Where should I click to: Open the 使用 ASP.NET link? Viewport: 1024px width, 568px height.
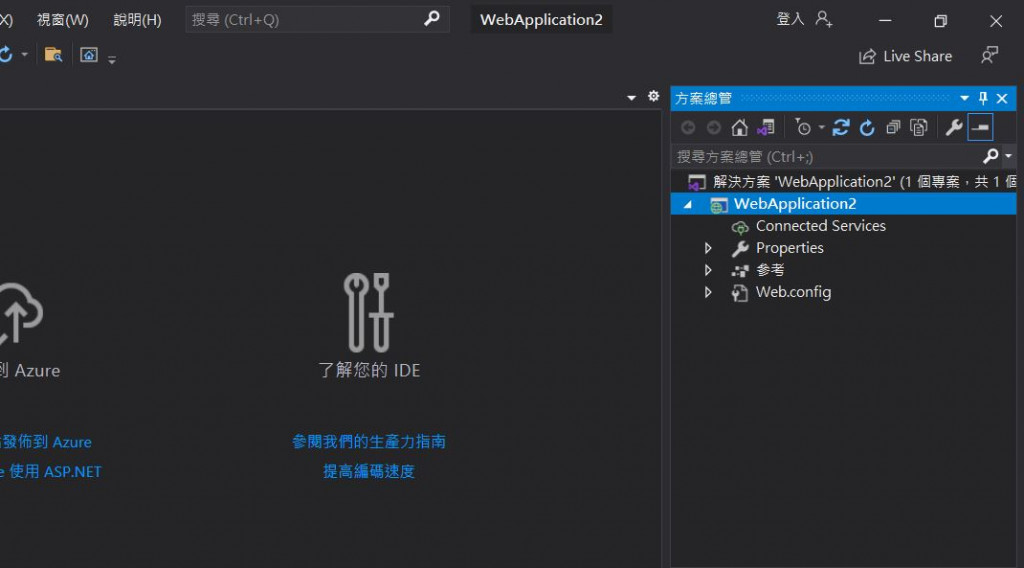coord(51,471)
